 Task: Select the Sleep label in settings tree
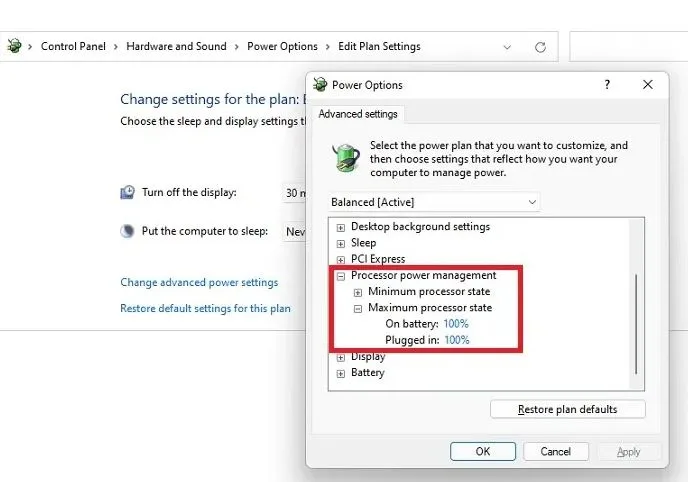363,243
